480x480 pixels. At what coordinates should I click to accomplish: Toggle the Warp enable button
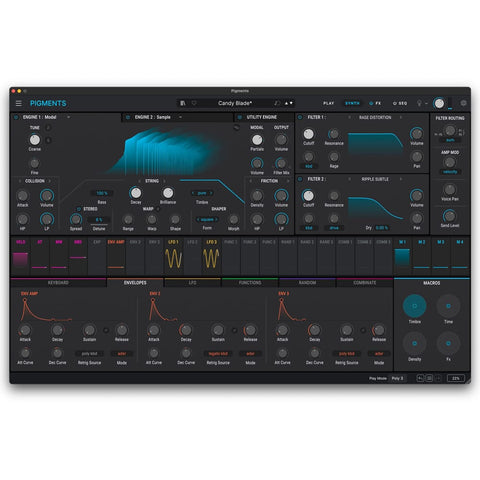click(x=158, y=209)
